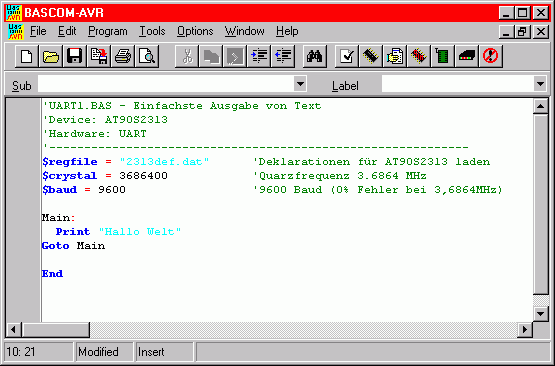The width and height of the screenshot is (555, 366).
Task: Click the vertical scrollbar down arrow
Action: [x=540, y=314]
